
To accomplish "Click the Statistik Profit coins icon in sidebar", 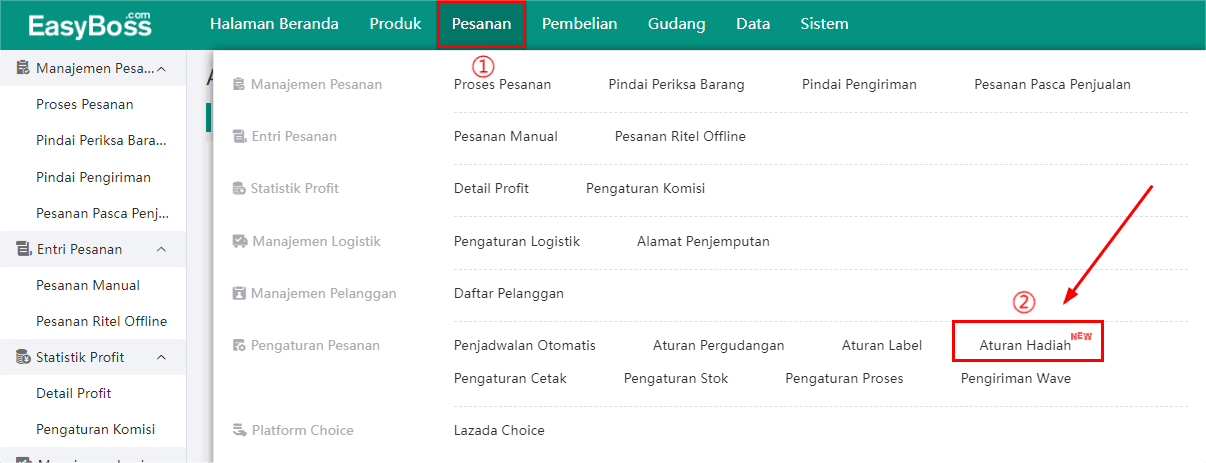I will click(x=23, y=357).
